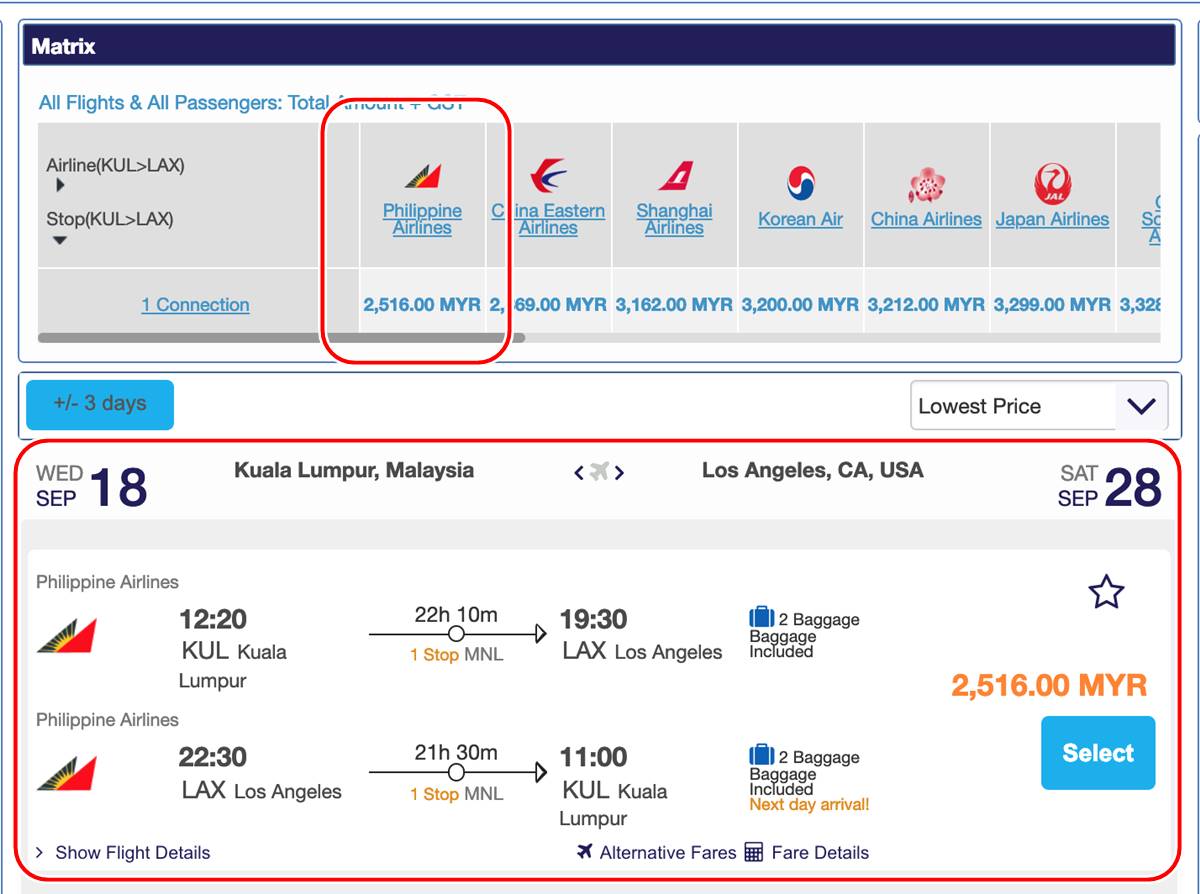Click the previous date left chevron arrow
Image resolution: width=1200 pixels, height=894 pixels.
579,473
